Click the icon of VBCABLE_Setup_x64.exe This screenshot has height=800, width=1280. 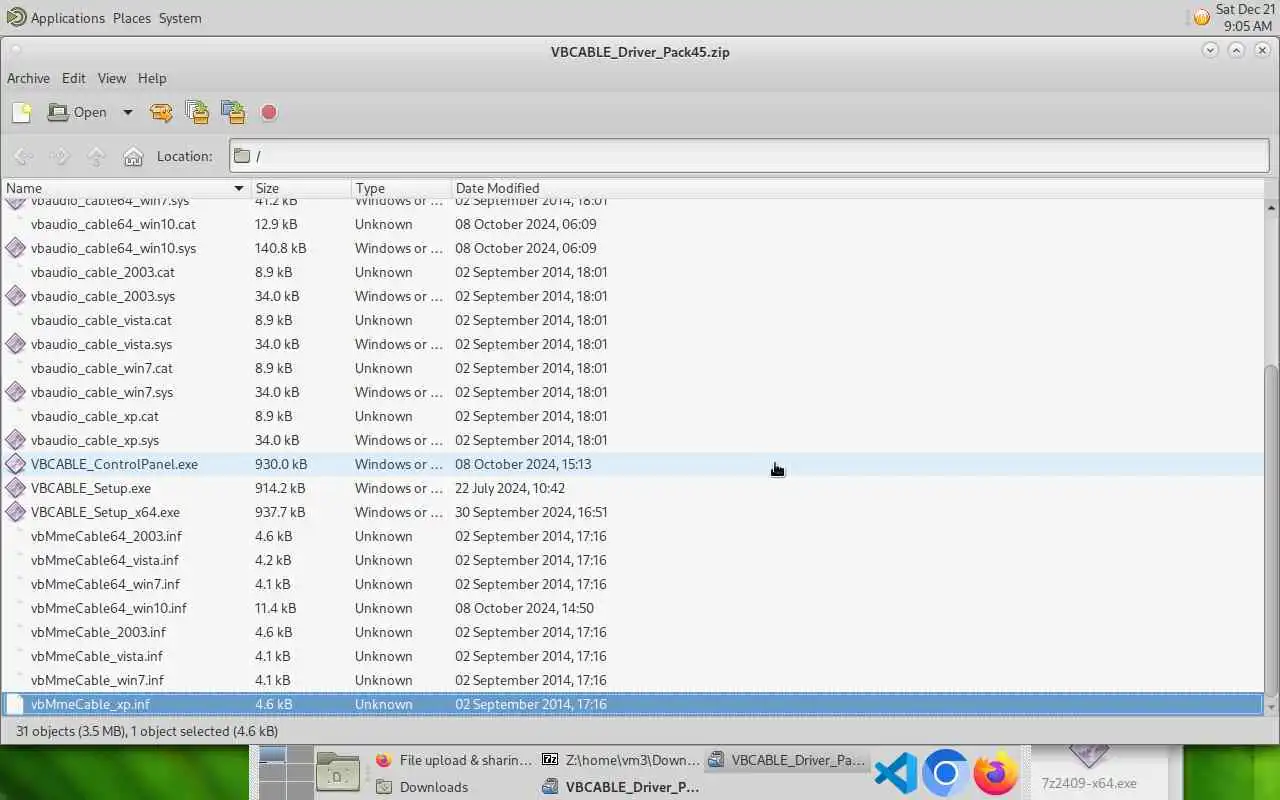[15, 512]
